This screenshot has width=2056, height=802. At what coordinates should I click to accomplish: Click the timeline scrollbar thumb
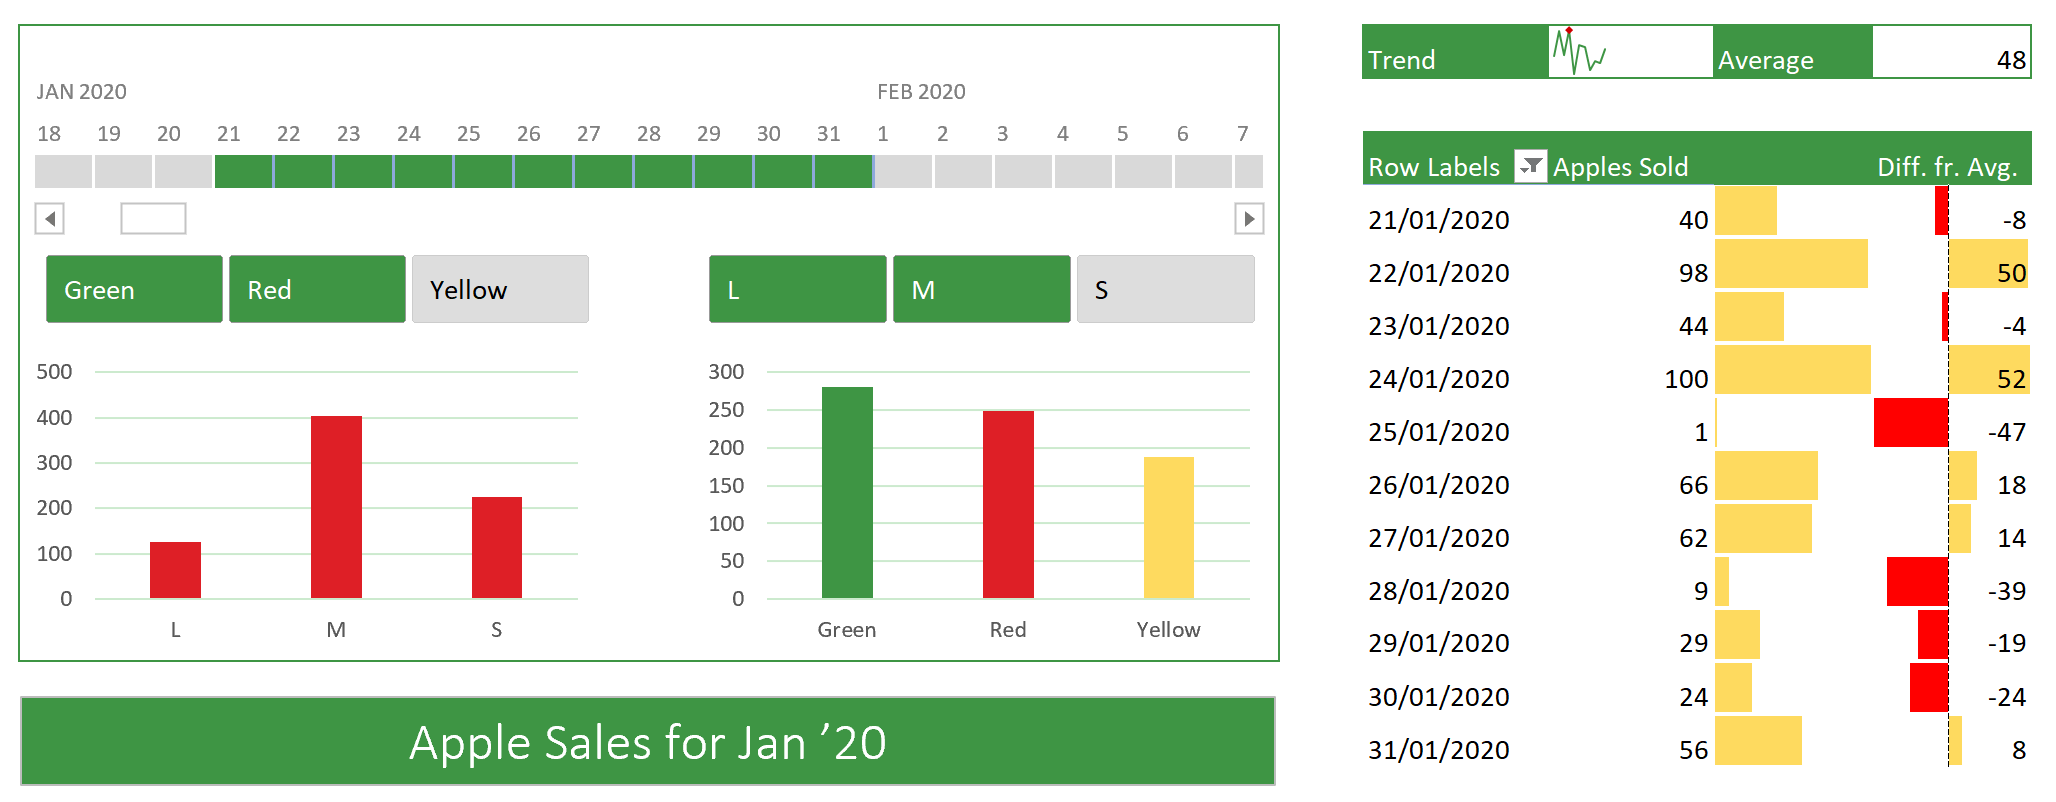click(153, 218)
